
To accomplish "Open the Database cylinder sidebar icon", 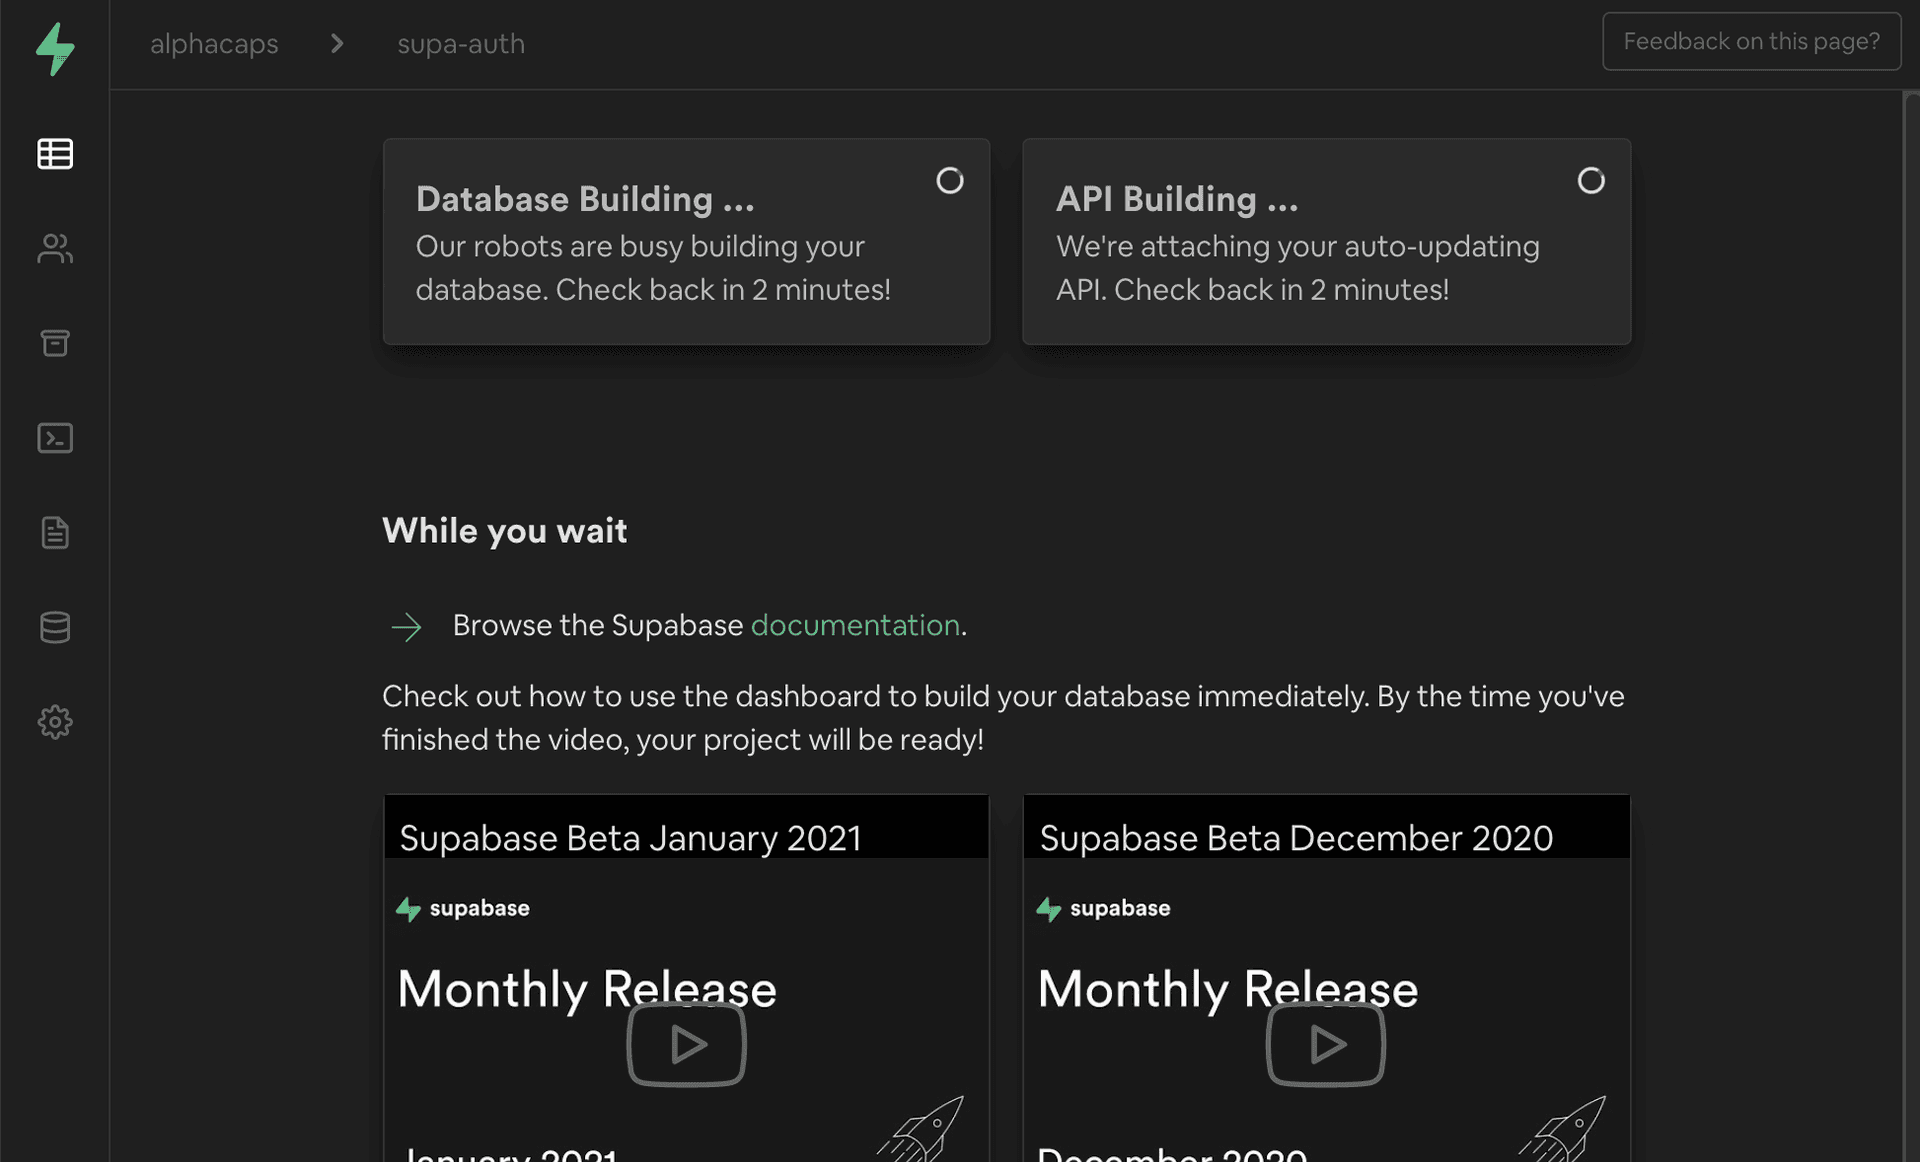I will click(55, 627).
